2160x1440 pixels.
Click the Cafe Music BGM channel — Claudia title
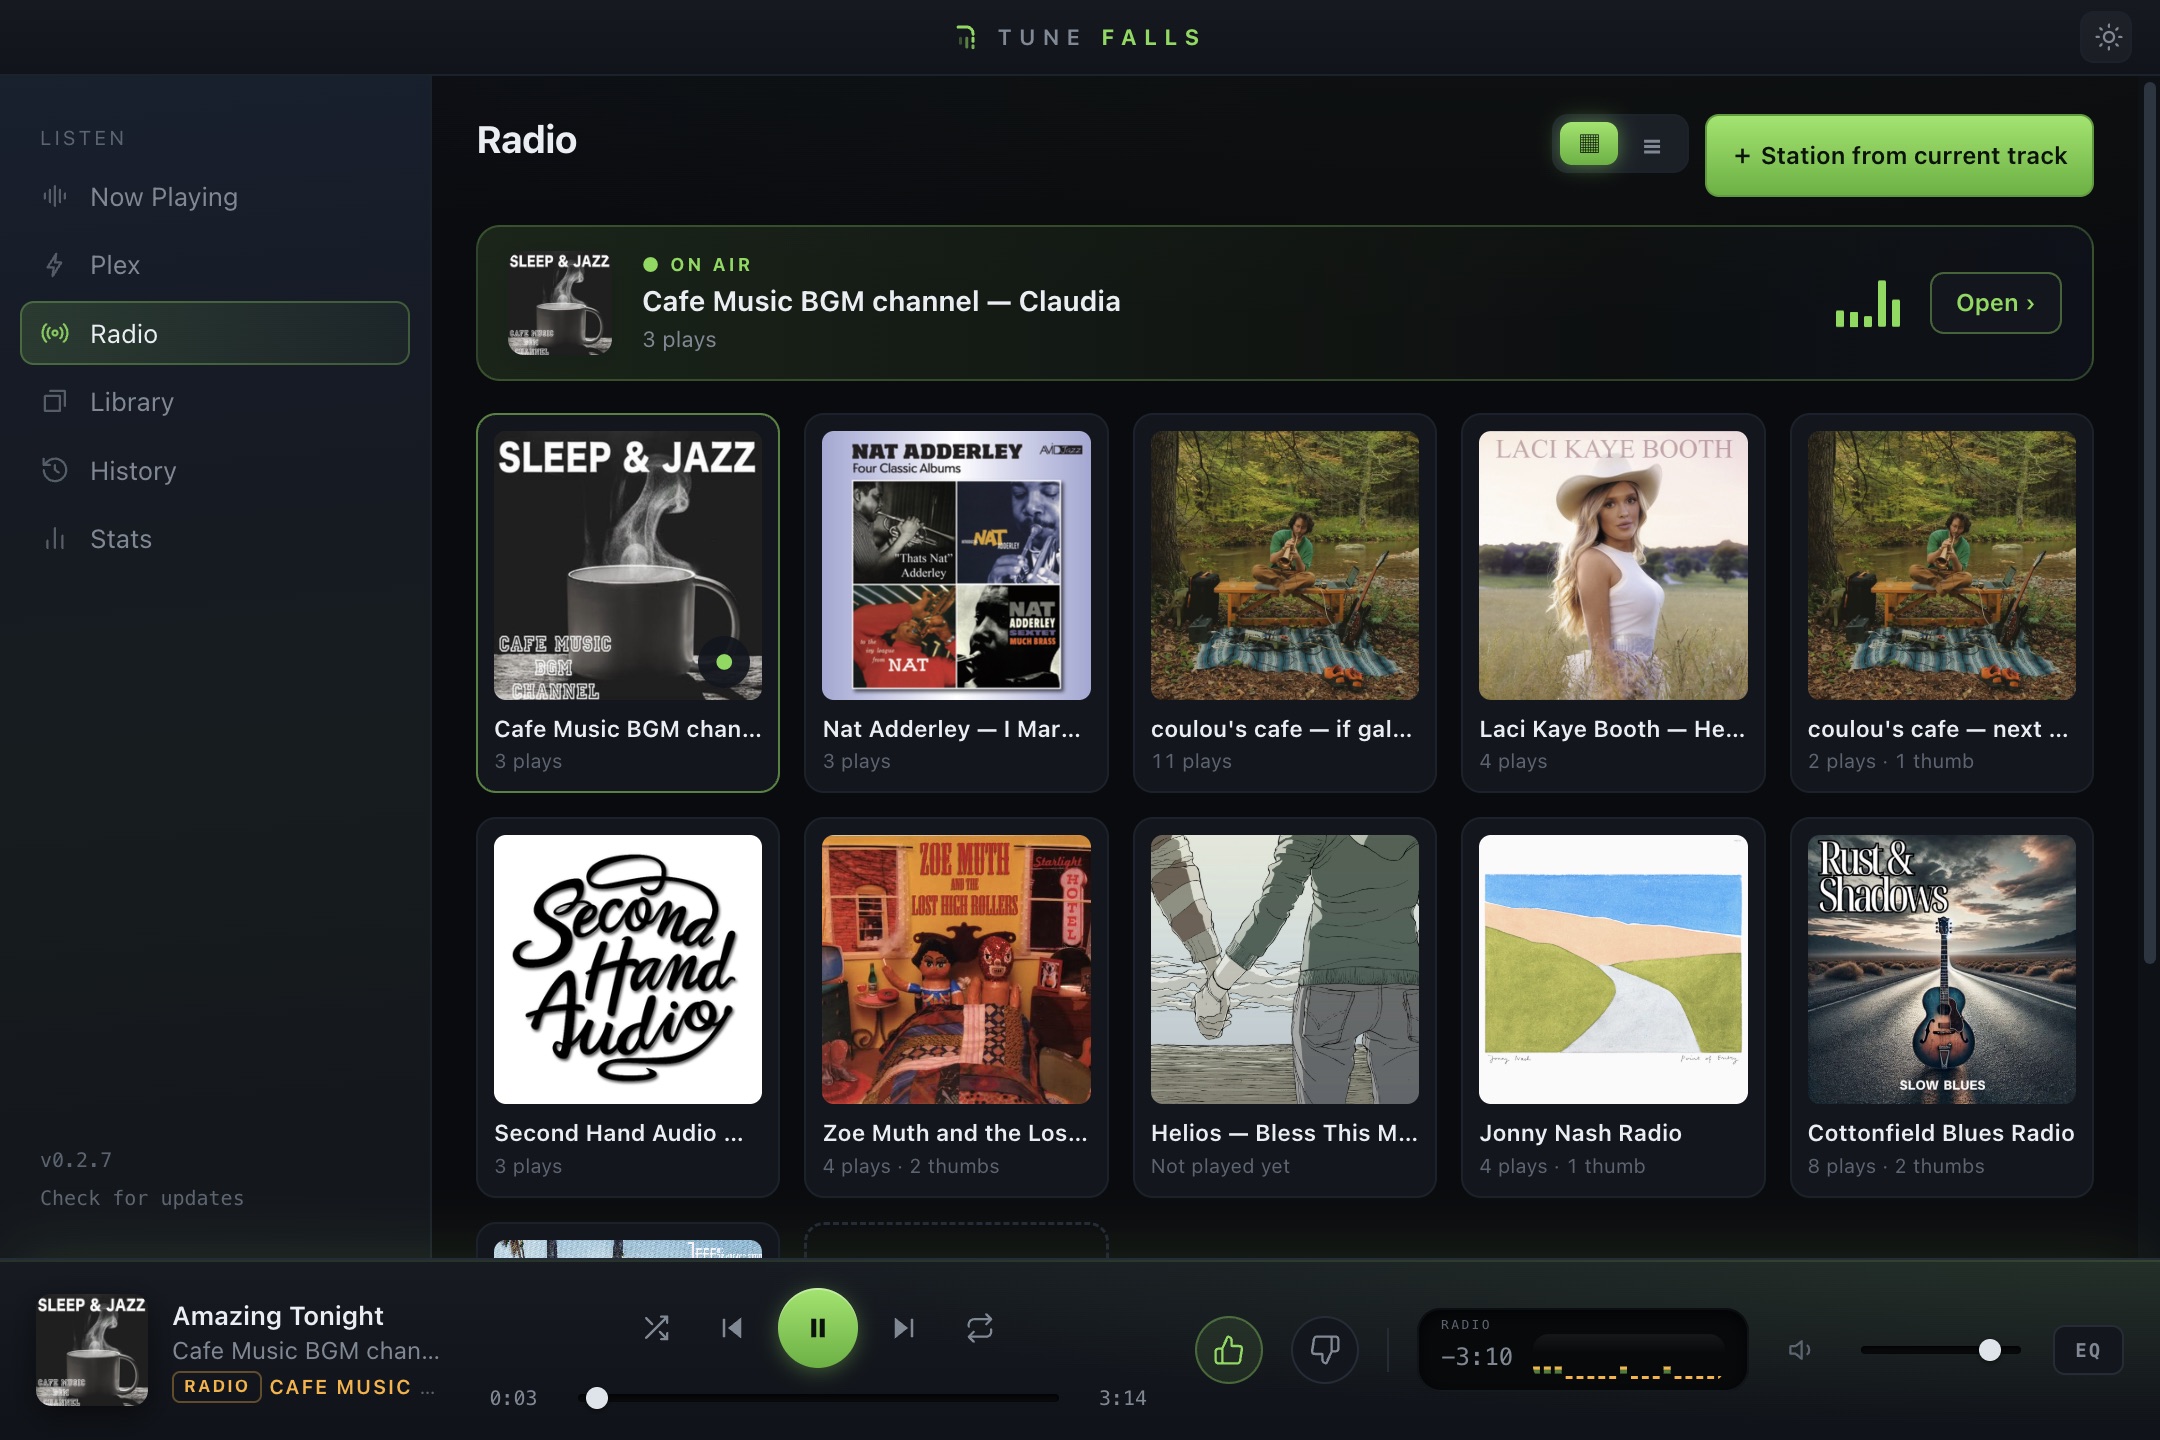click(881, 301)
